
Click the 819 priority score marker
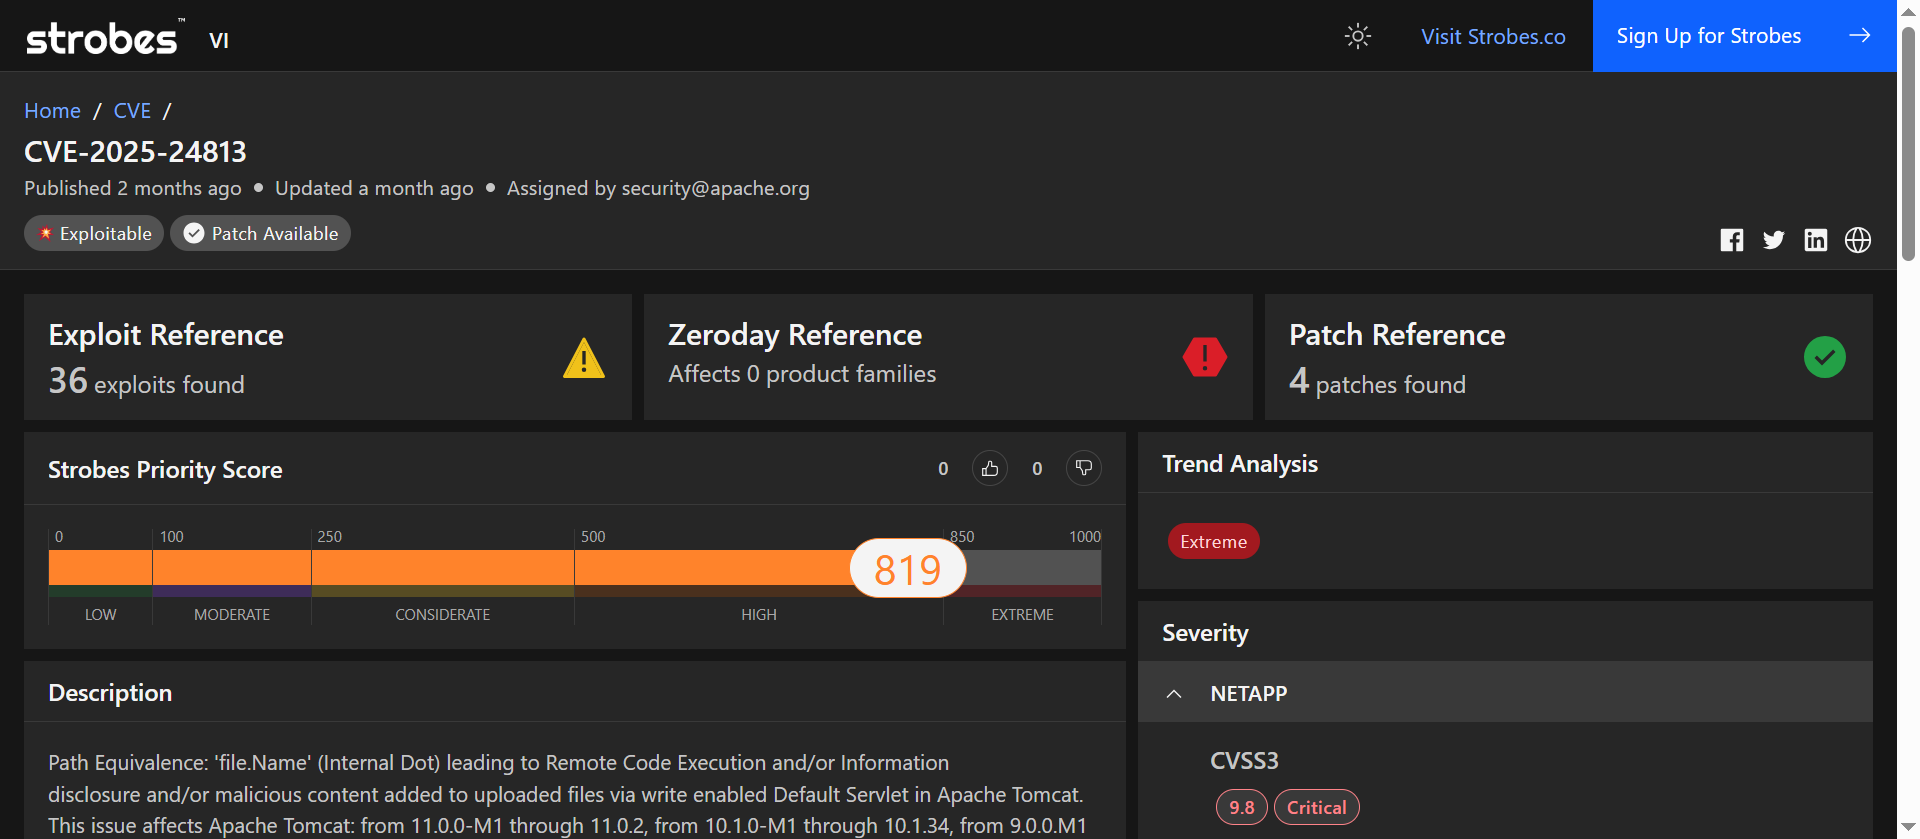[908, 569]
